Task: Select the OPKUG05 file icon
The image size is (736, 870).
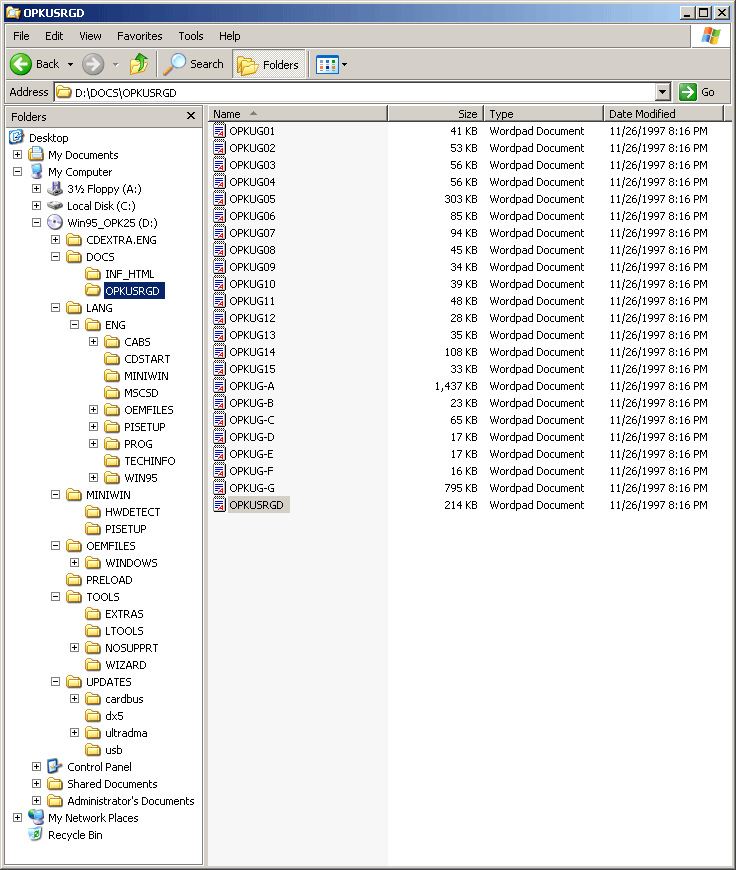Action: [220, 199]
